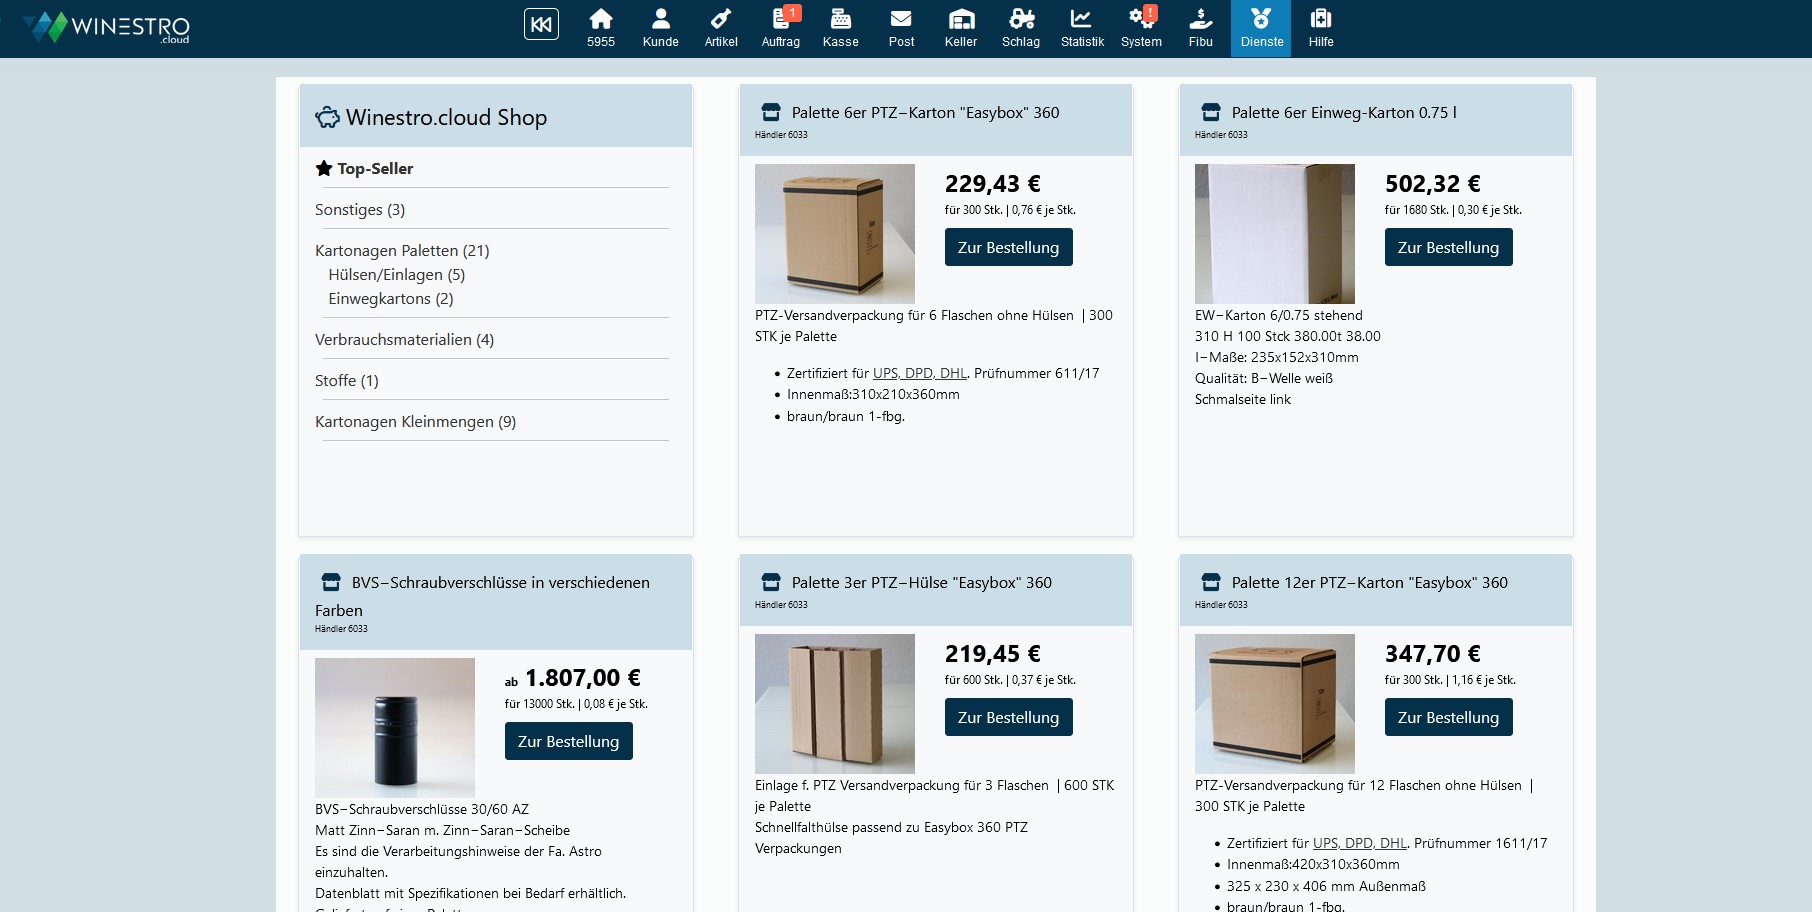Open the Statistik chart icon
The width and height of the screenshot is (1812, 912).
[x=1082, y=28]
